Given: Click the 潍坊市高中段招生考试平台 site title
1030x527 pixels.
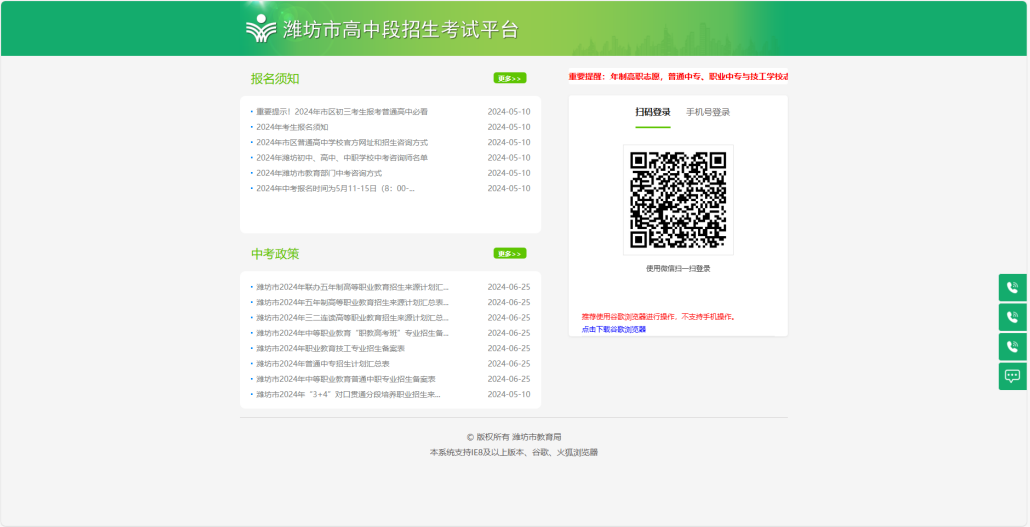Looking at the screenshot, I should pyautogui.click(x=401, y=30).
